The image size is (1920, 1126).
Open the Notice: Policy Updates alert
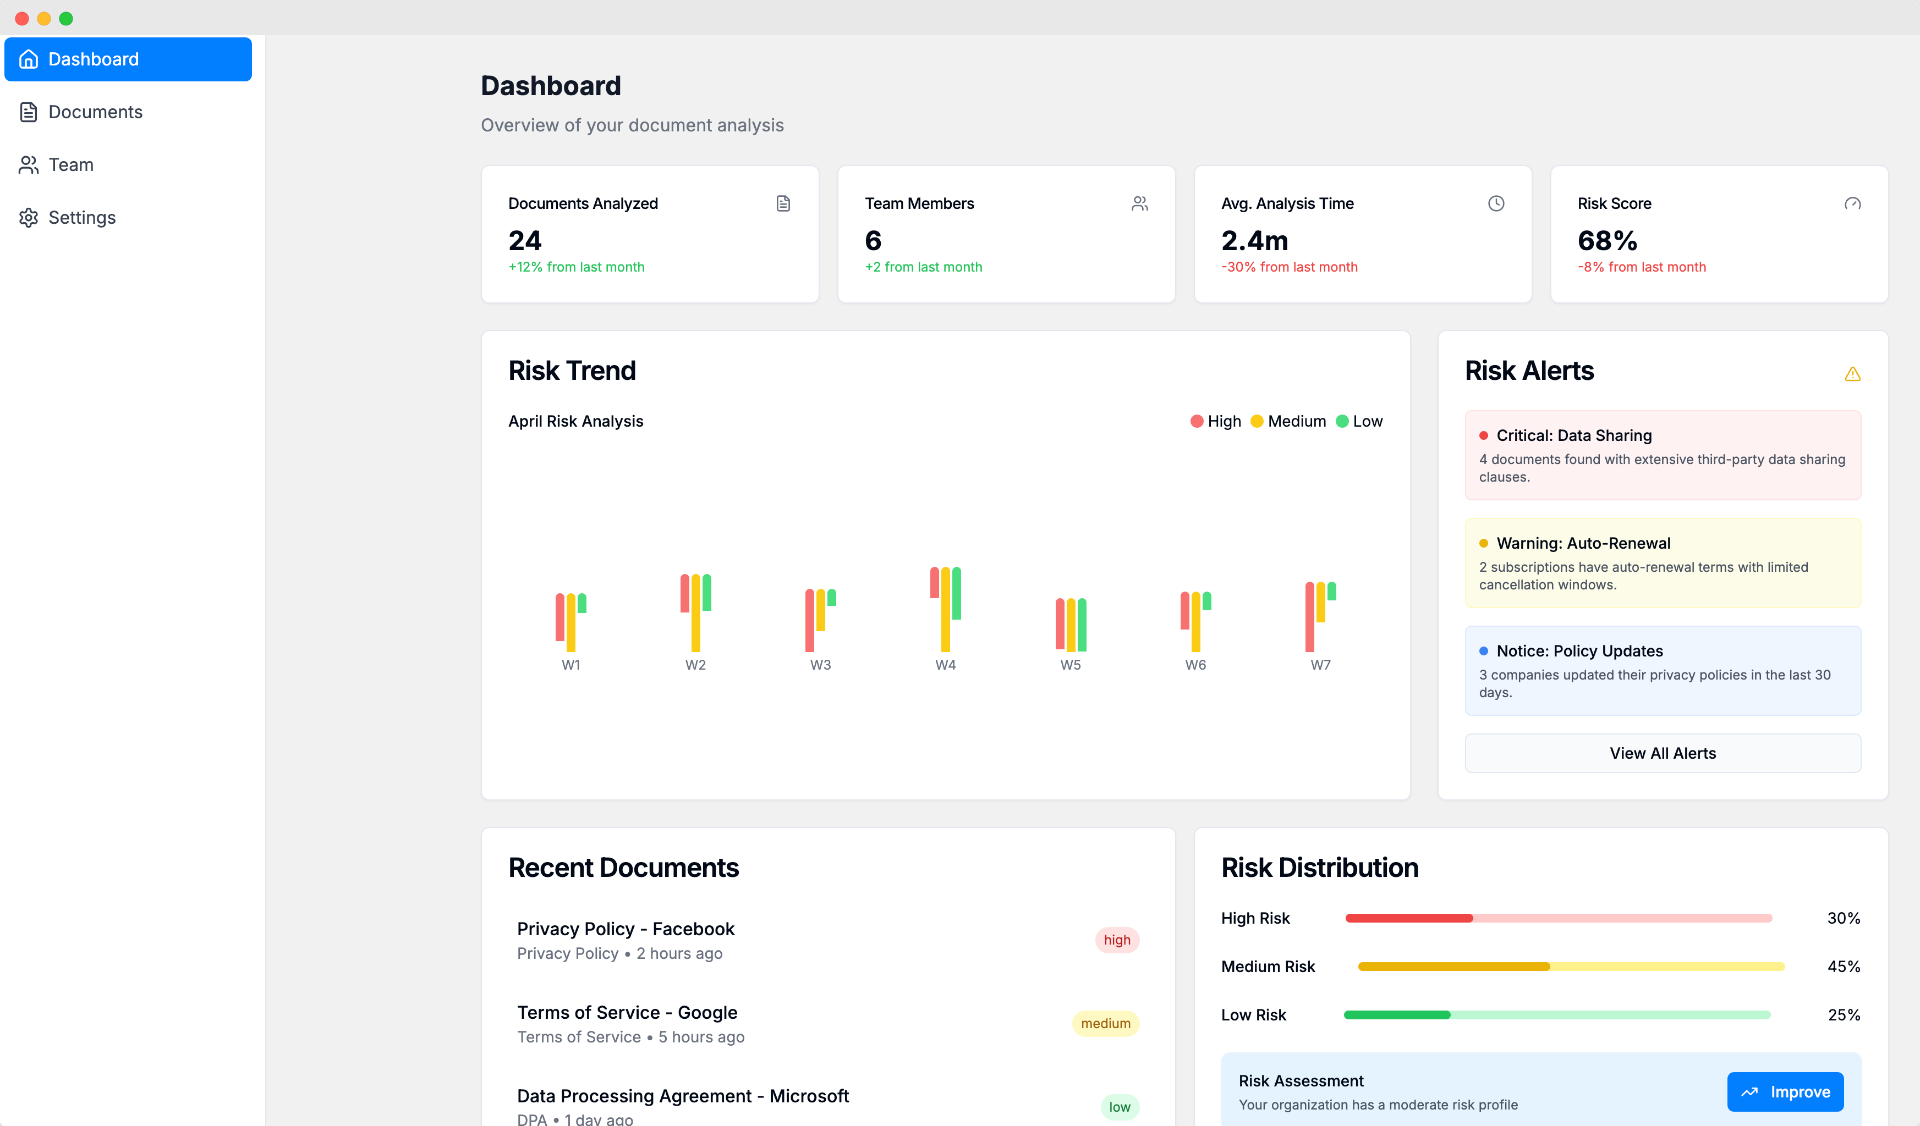[1663, 671]
